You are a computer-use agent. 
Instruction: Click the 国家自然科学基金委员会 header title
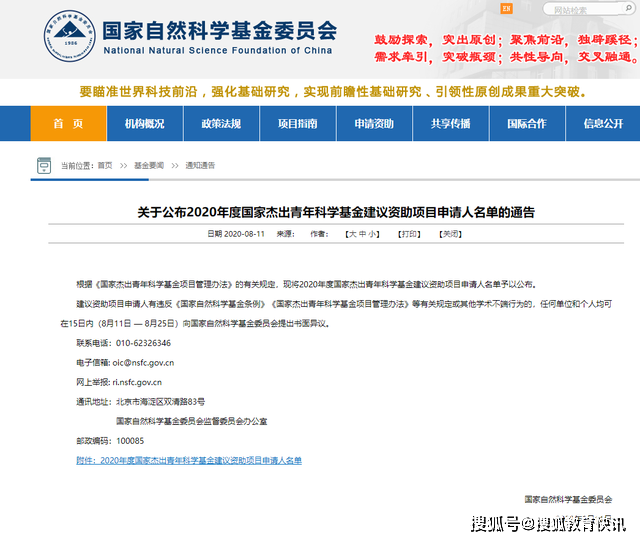220,31
